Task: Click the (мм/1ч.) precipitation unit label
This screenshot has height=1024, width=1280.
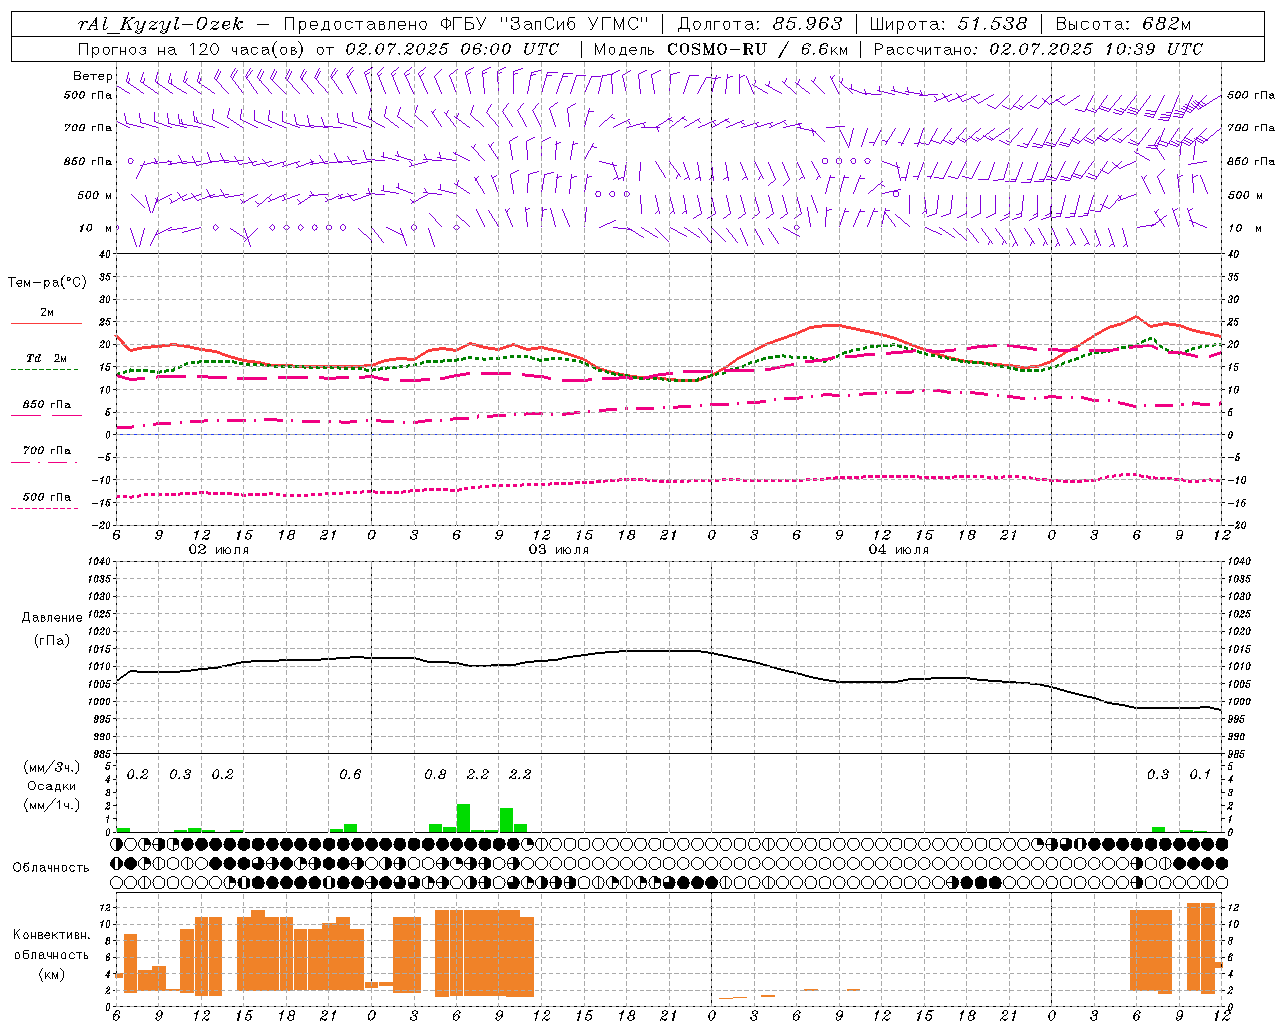Action: [x=52, y=805]
